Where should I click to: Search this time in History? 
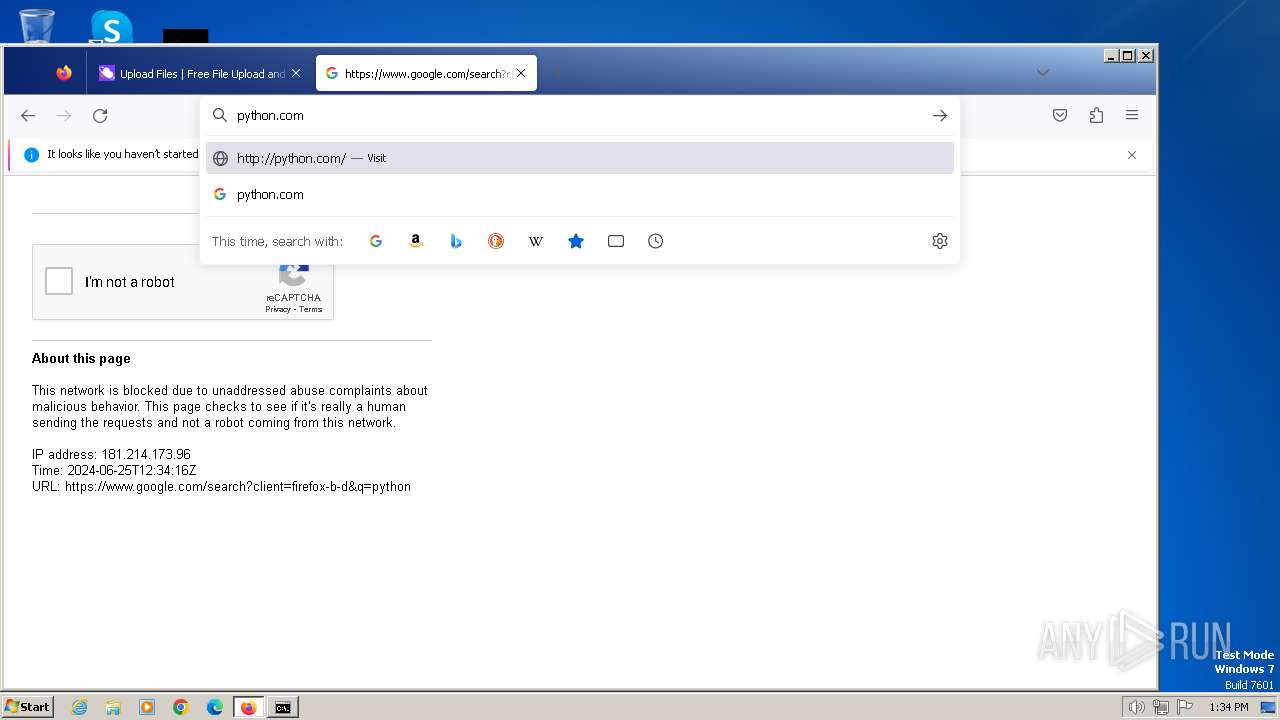point(656,241)
